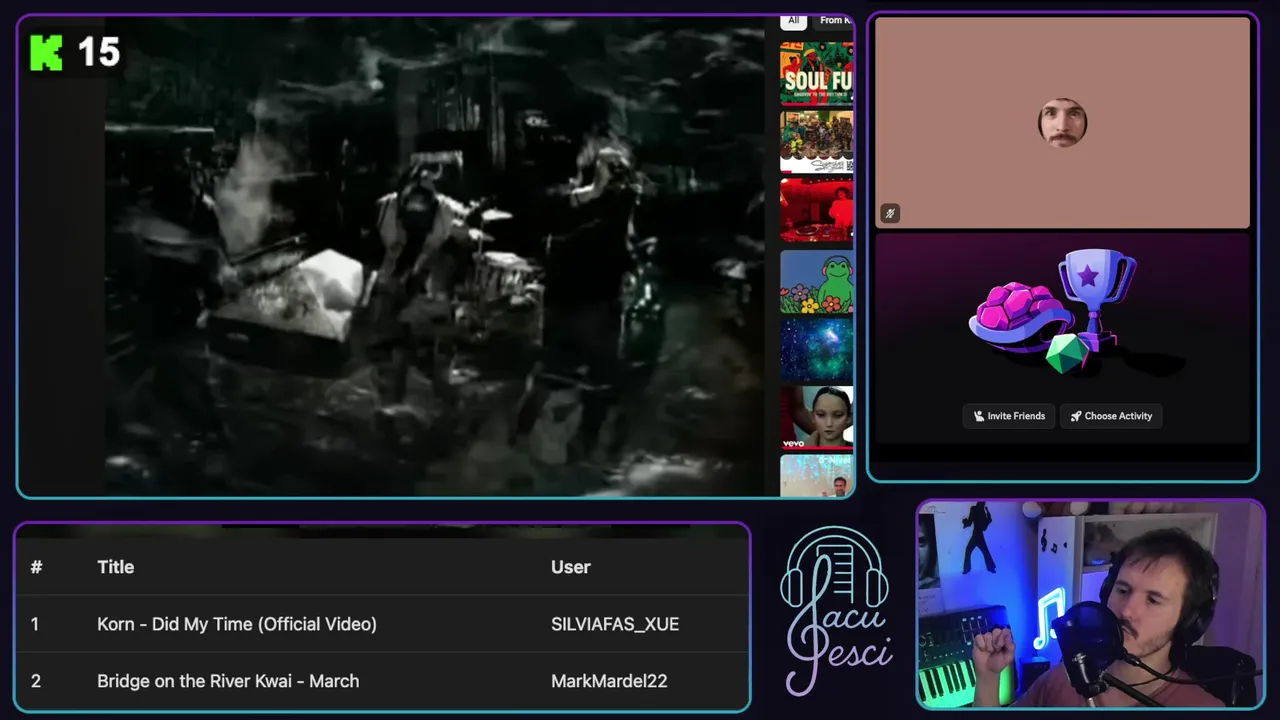Open the Soul Funk recommended video thumbnail
Image resolution: width=1280 pixels, height=720 pixels.
pos(817,73)
